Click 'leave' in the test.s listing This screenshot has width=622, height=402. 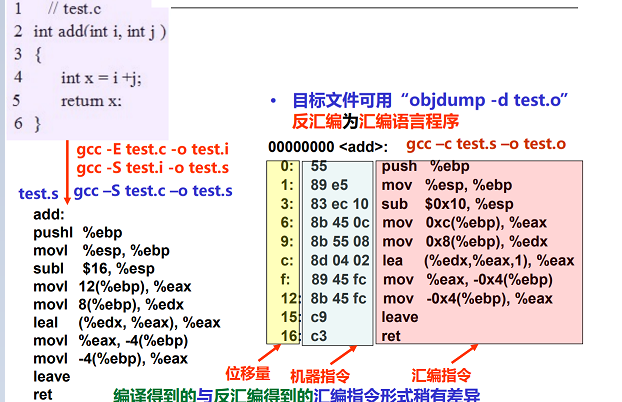click(52, 377)
